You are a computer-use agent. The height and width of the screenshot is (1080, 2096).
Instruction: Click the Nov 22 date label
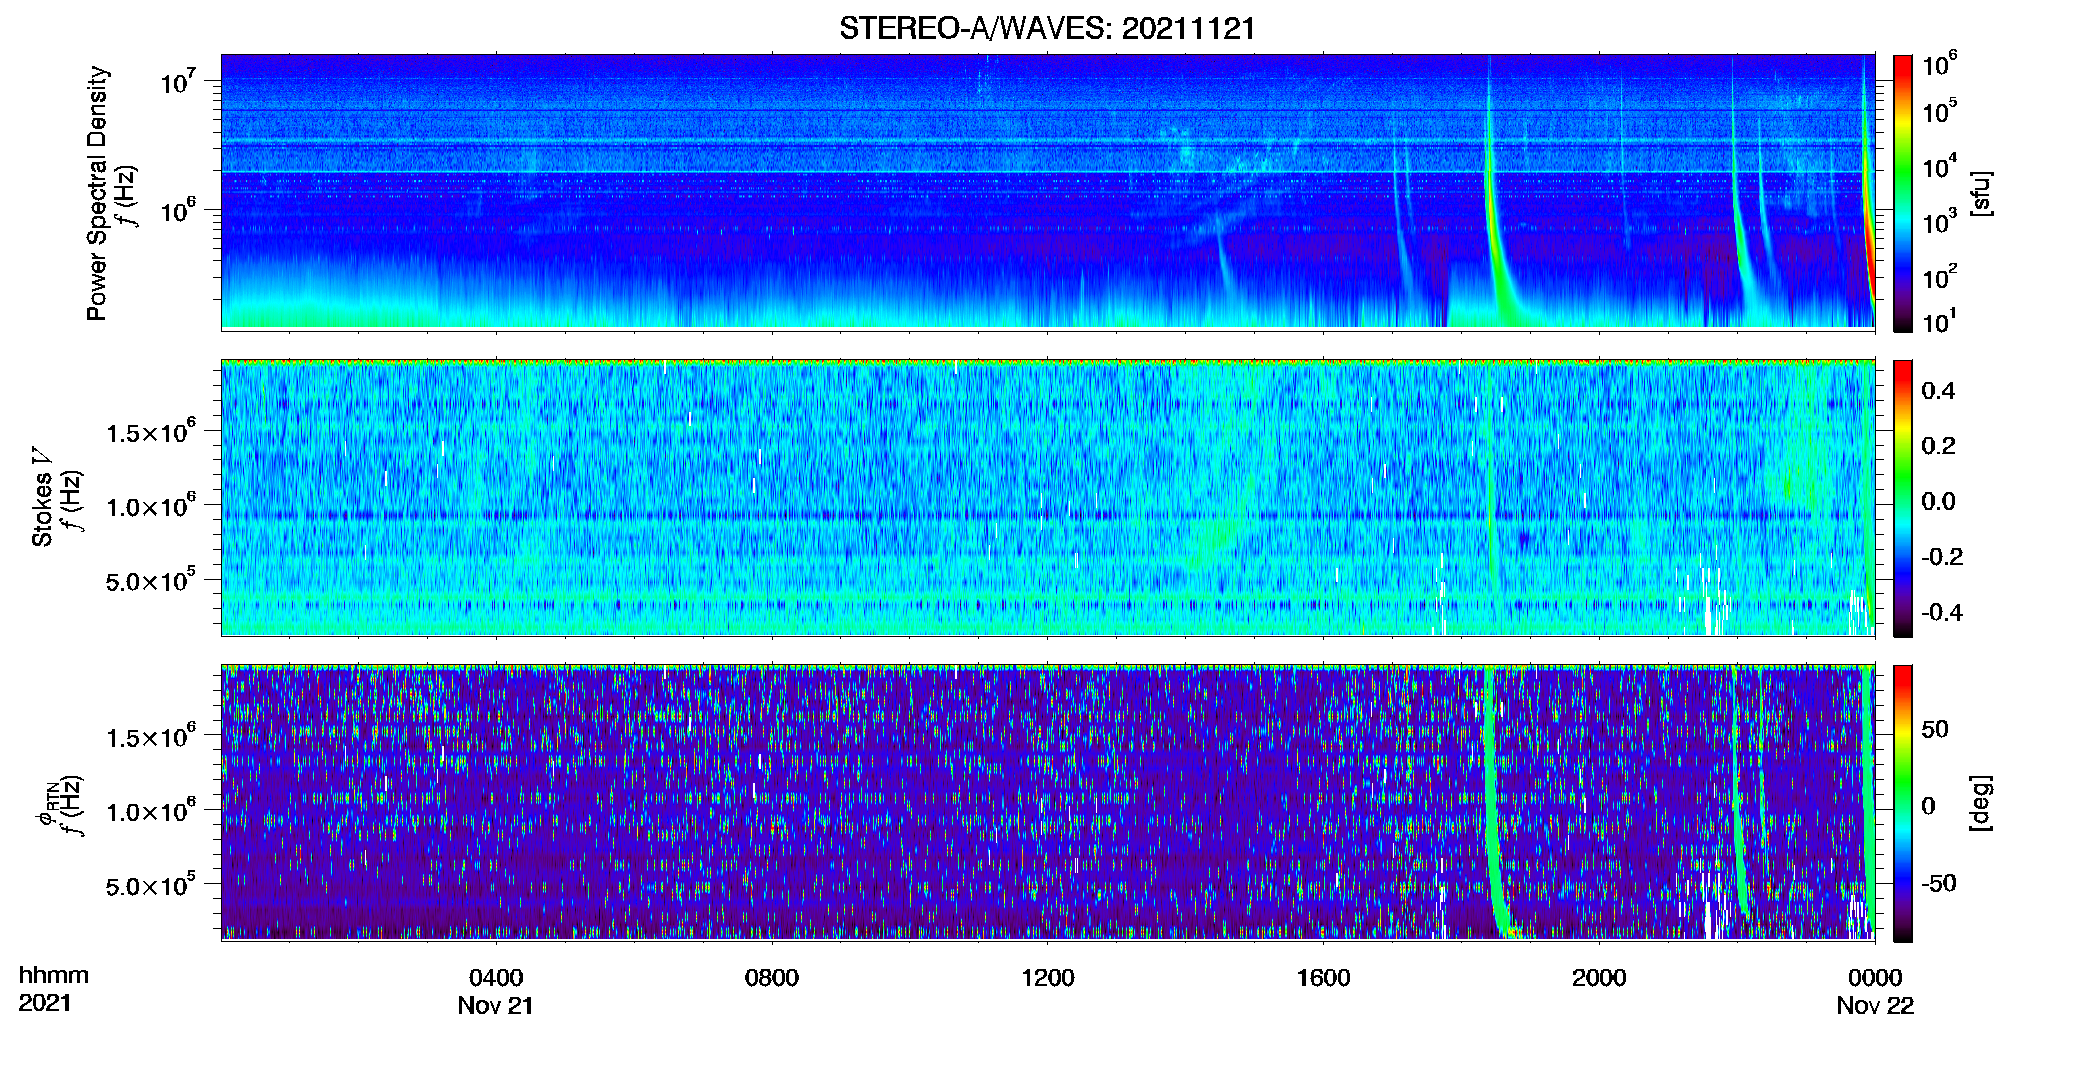(1875, 1005)
